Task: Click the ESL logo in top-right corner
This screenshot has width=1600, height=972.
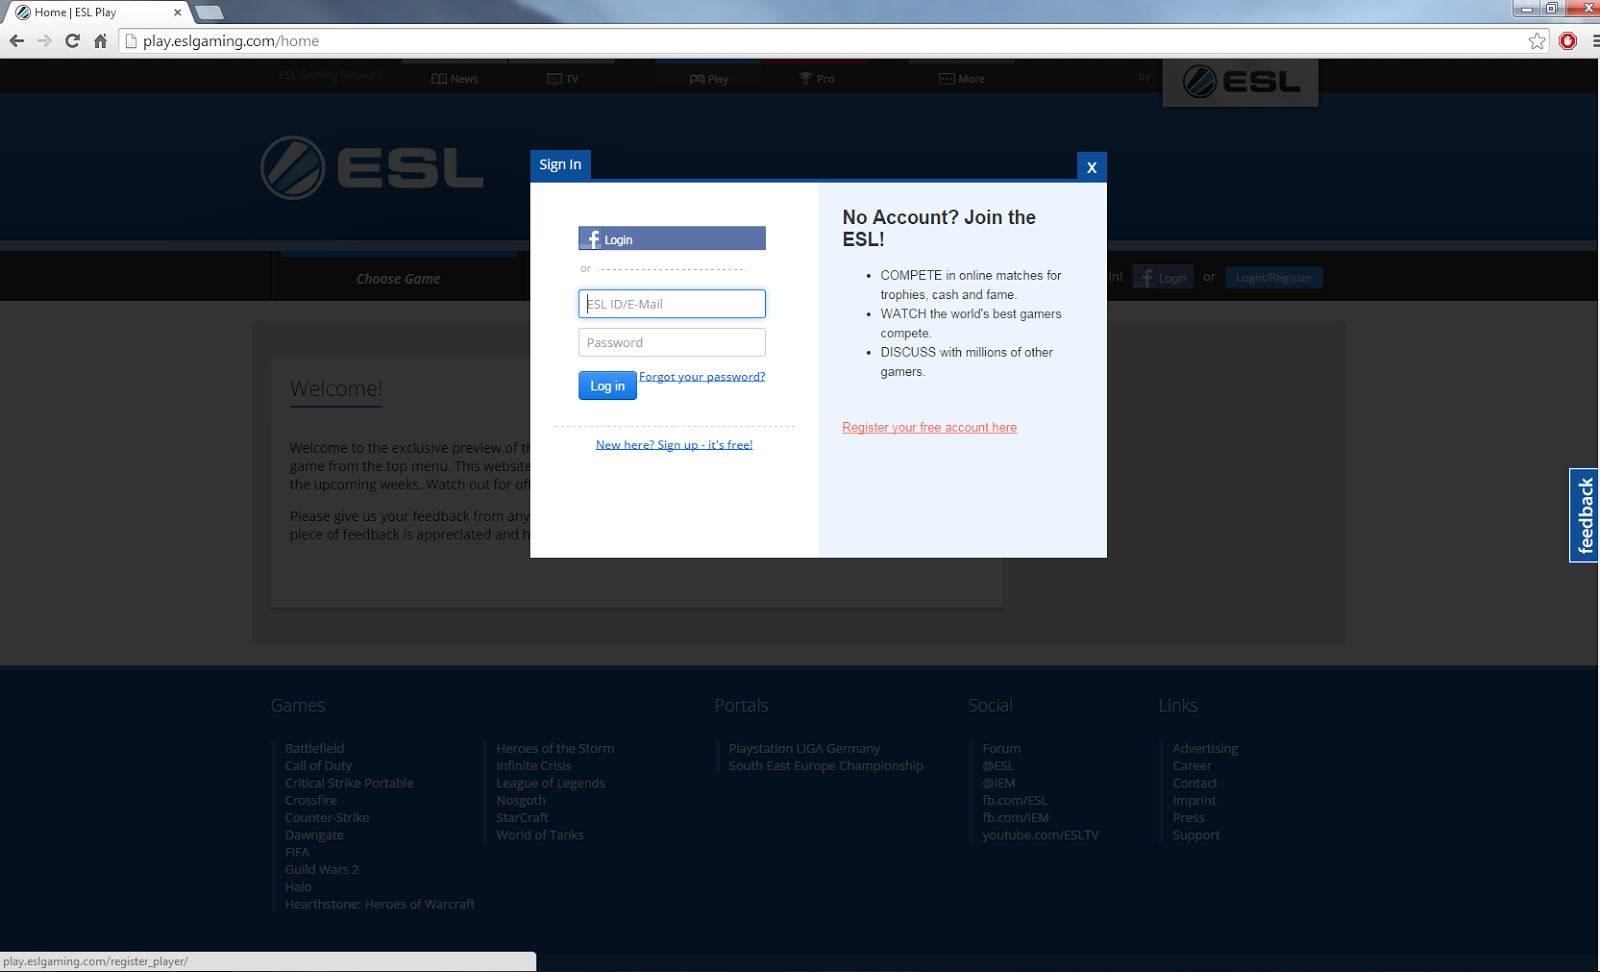Action: point(1240,82)
